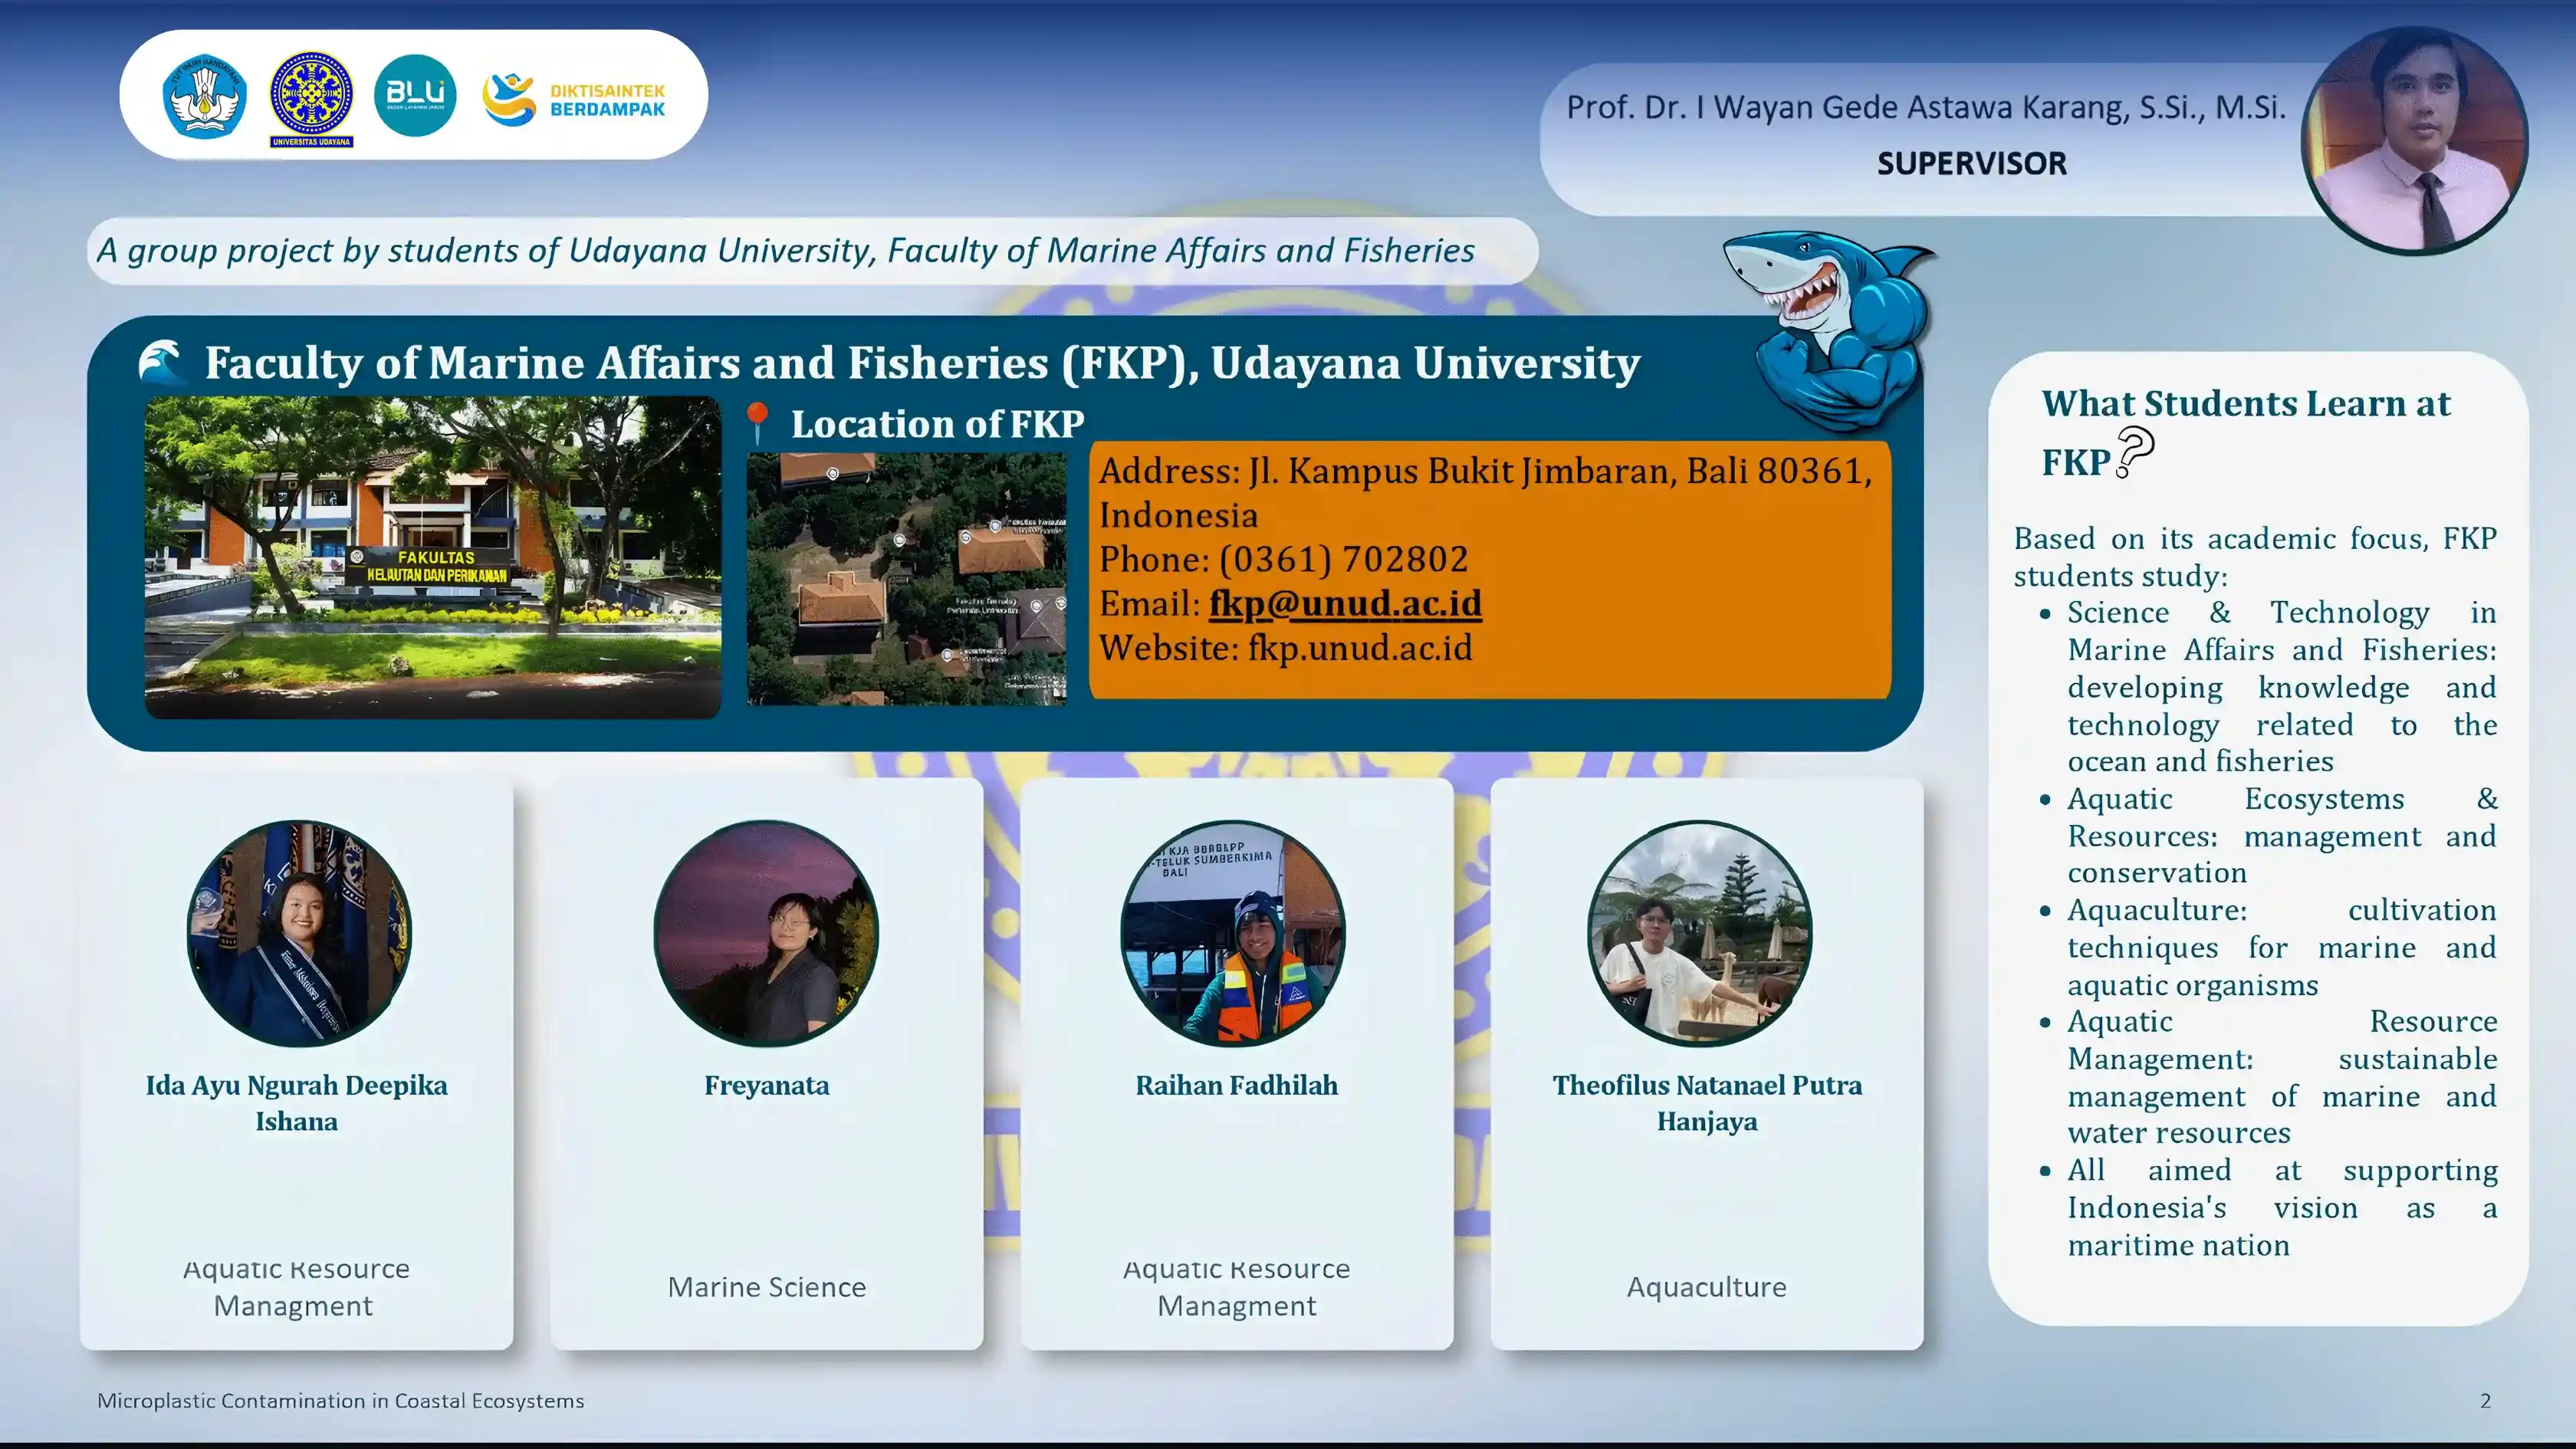Select Theofilus Natanael Putra Hanjaya's photo
This screenshot has height=1449, width=2576.
(x=1700, y=933)
